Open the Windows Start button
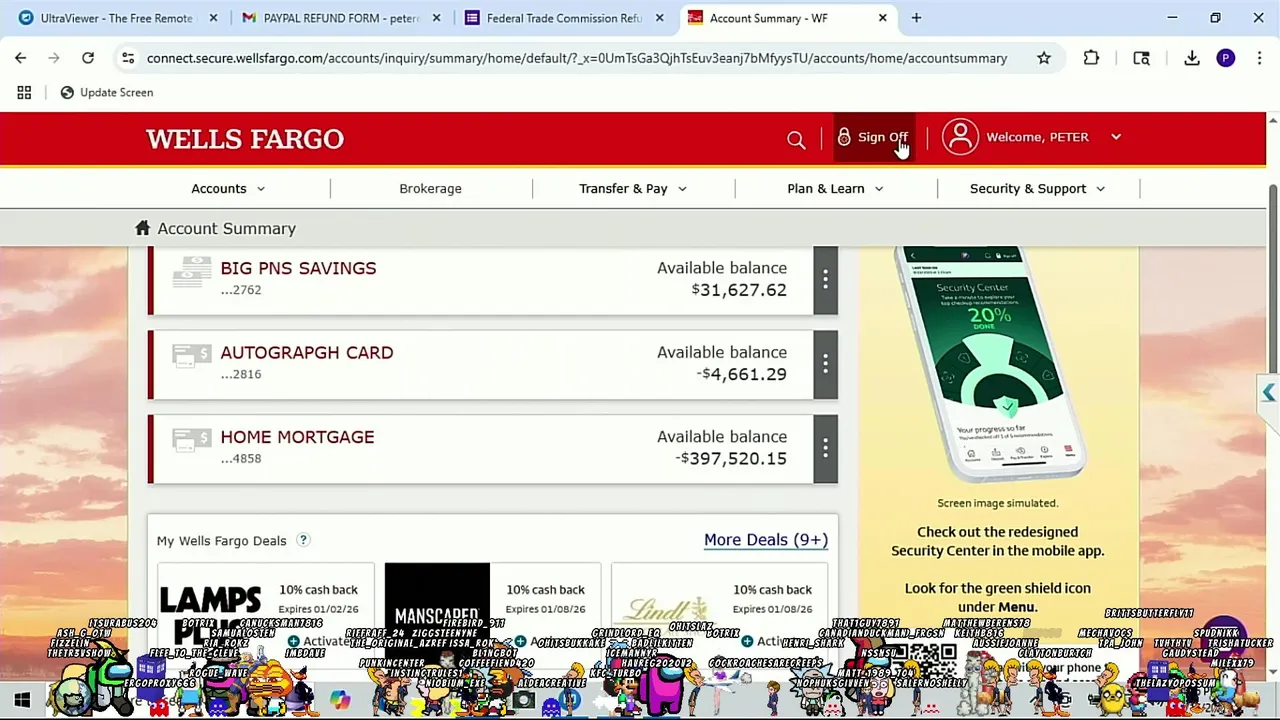The image size is (1280, 720). tap(22, 700)
